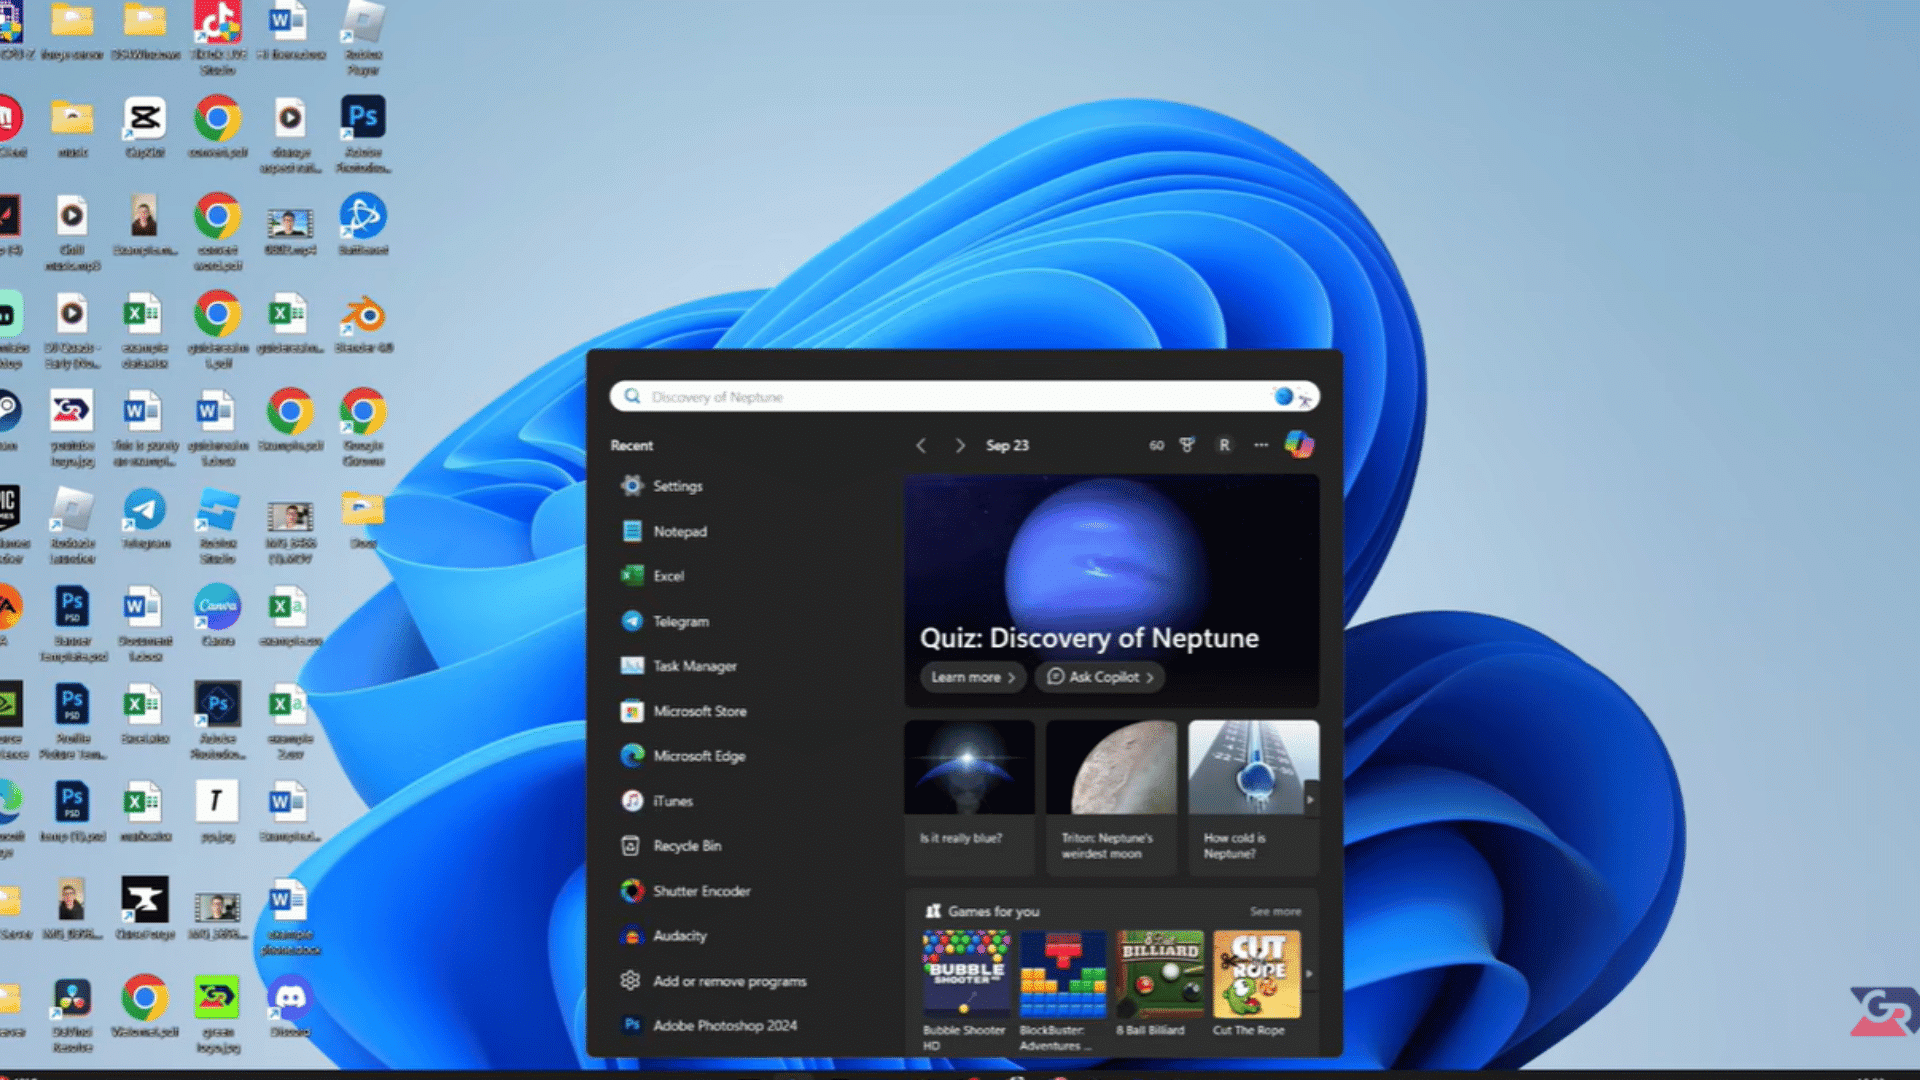Open iTunes from the Recent list

point(657,801)
